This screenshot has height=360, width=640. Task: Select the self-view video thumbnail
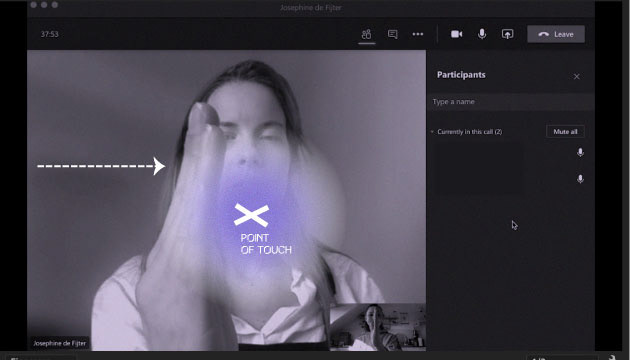(x=378, y=327)
